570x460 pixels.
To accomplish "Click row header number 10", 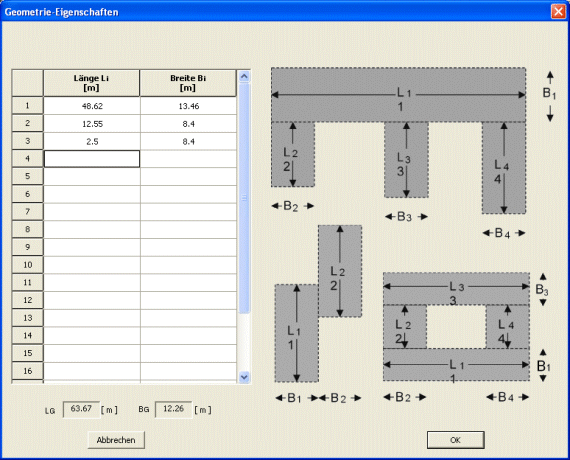I will (x=28, y=265).
